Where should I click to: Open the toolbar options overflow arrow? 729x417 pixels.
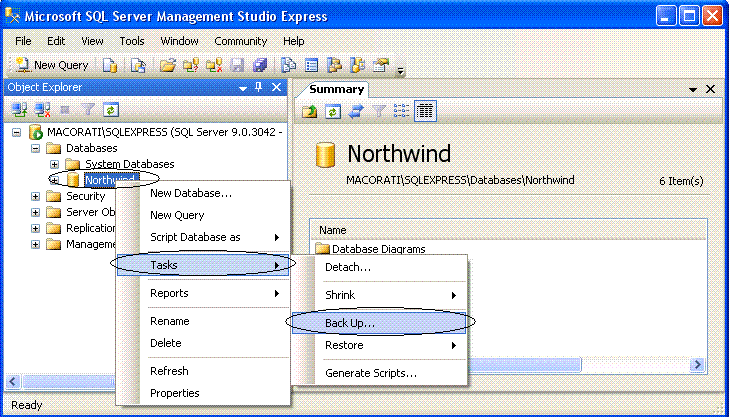(400, 71)
